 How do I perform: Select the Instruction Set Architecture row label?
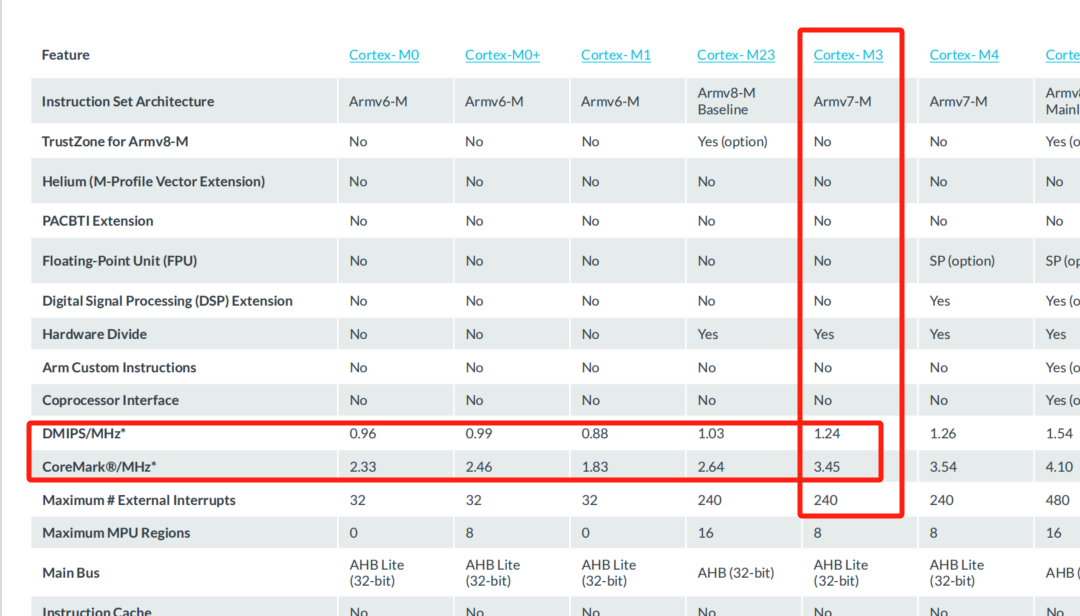[x=128, y=101]
